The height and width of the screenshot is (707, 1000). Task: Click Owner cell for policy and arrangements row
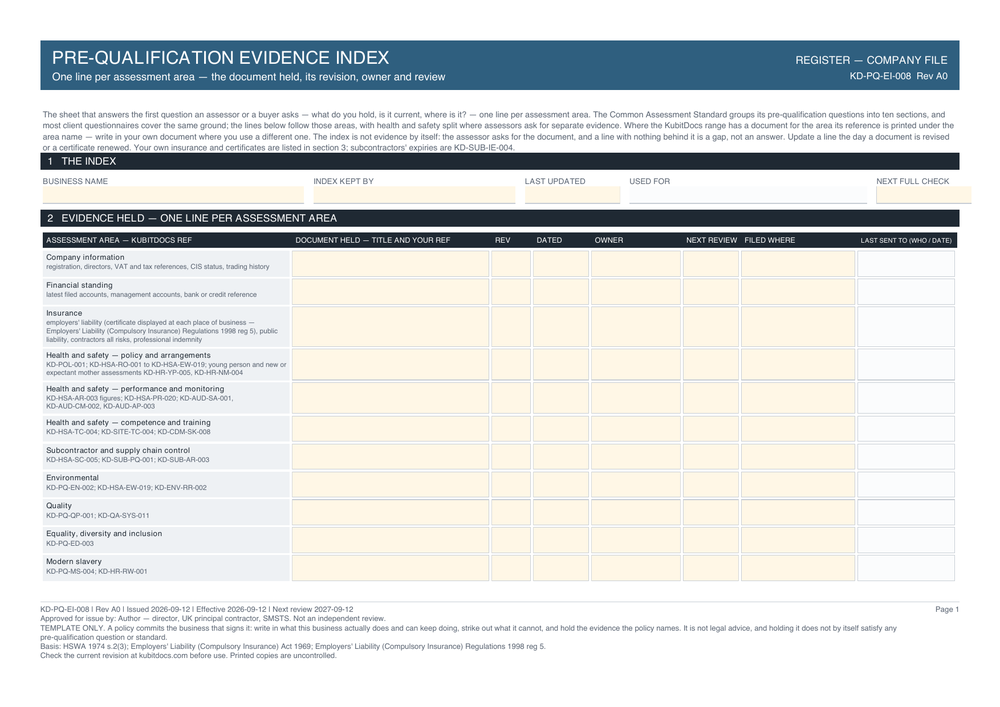point(636,365)
